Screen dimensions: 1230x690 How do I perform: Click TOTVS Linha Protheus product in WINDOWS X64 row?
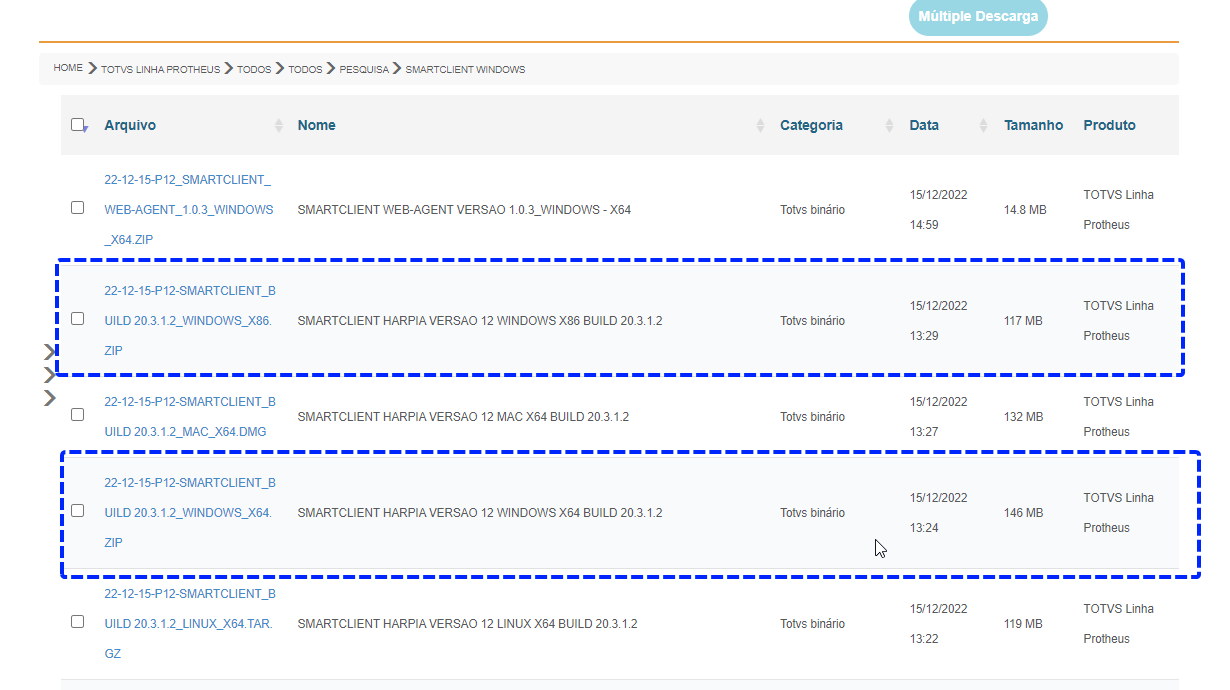coord(1118,513)
